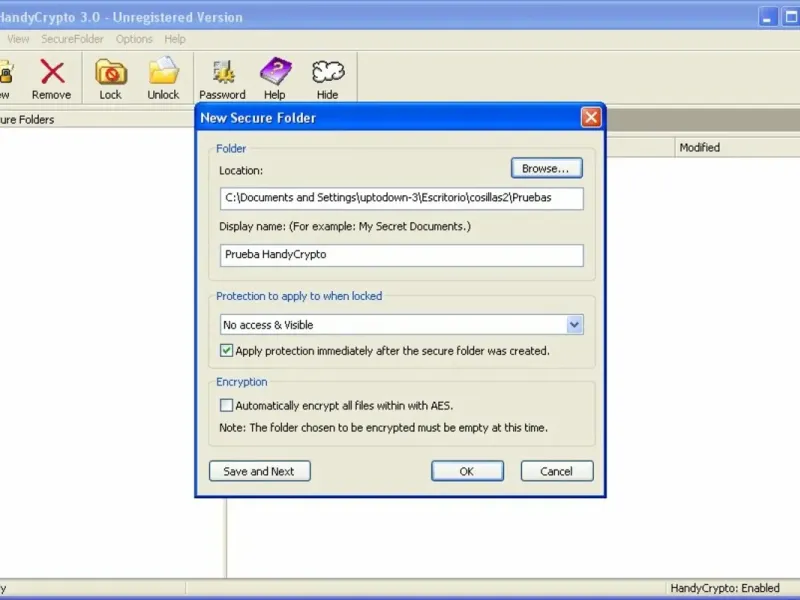Click the HandyCrypto: Enabled status text
This screenshot has width=800, height=600.
(725, 588)
